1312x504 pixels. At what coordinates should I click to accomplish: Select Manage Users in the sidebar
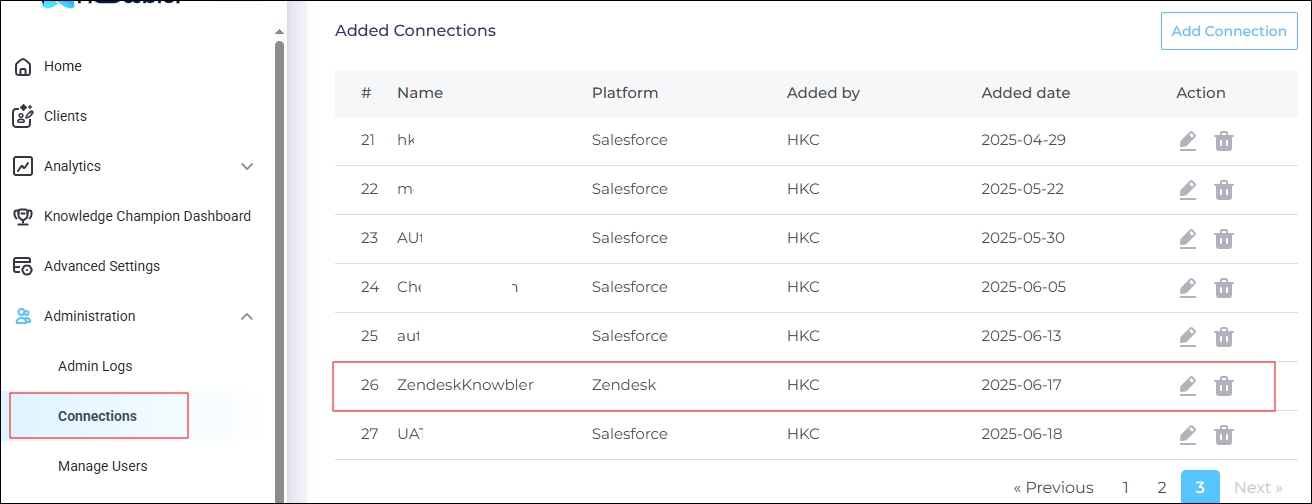(103, 466)
